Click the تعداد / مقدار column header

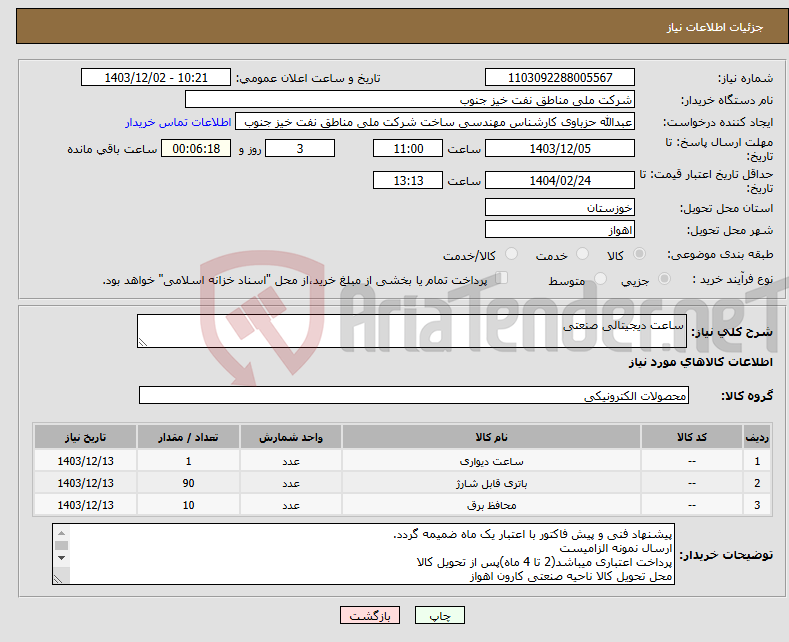pos(188,437)
